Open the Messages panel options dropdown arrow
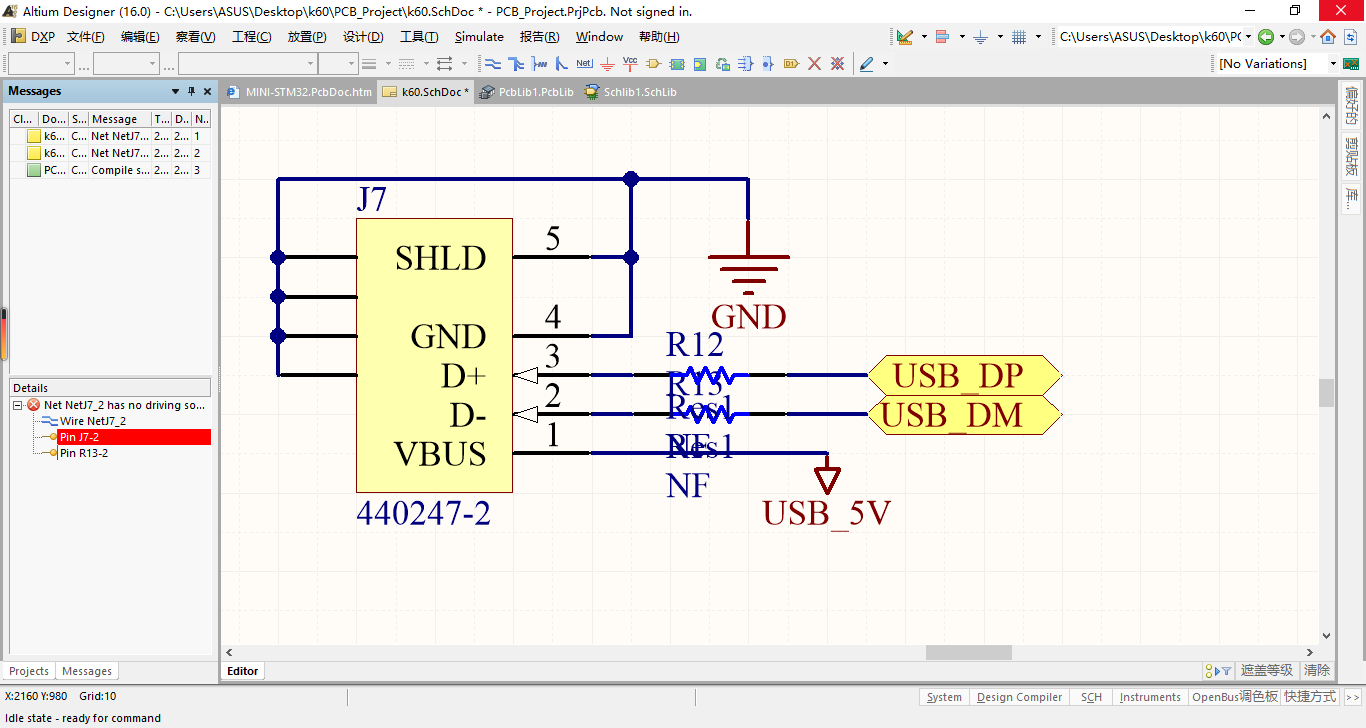The height and width of the screenshot is (728, 1366). pyautogui.click(x=174, y=91)
